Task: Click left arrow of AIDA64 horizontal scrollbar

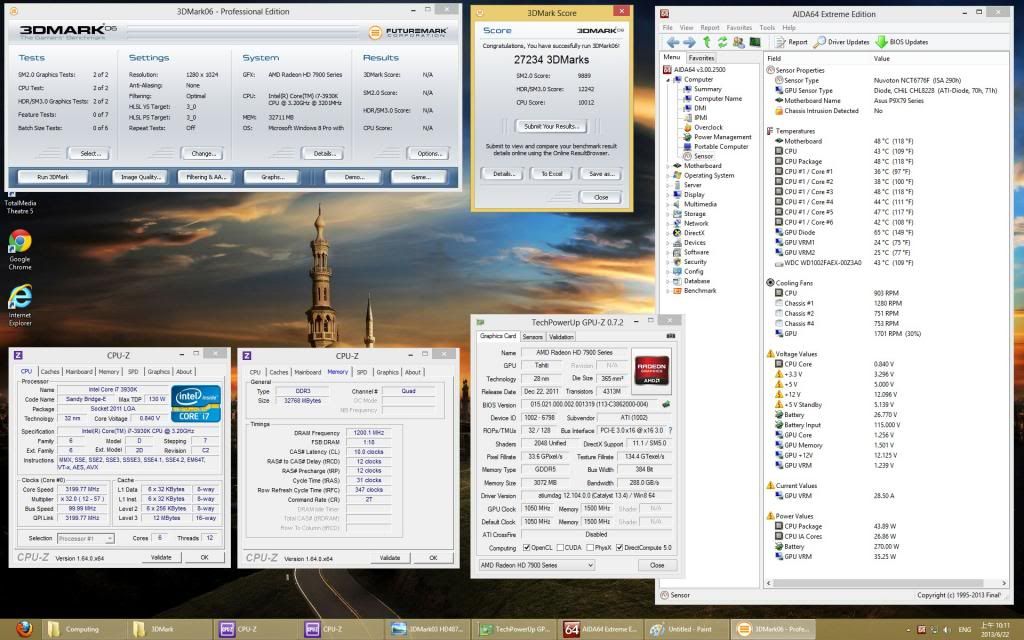Action: click(769, 583)
